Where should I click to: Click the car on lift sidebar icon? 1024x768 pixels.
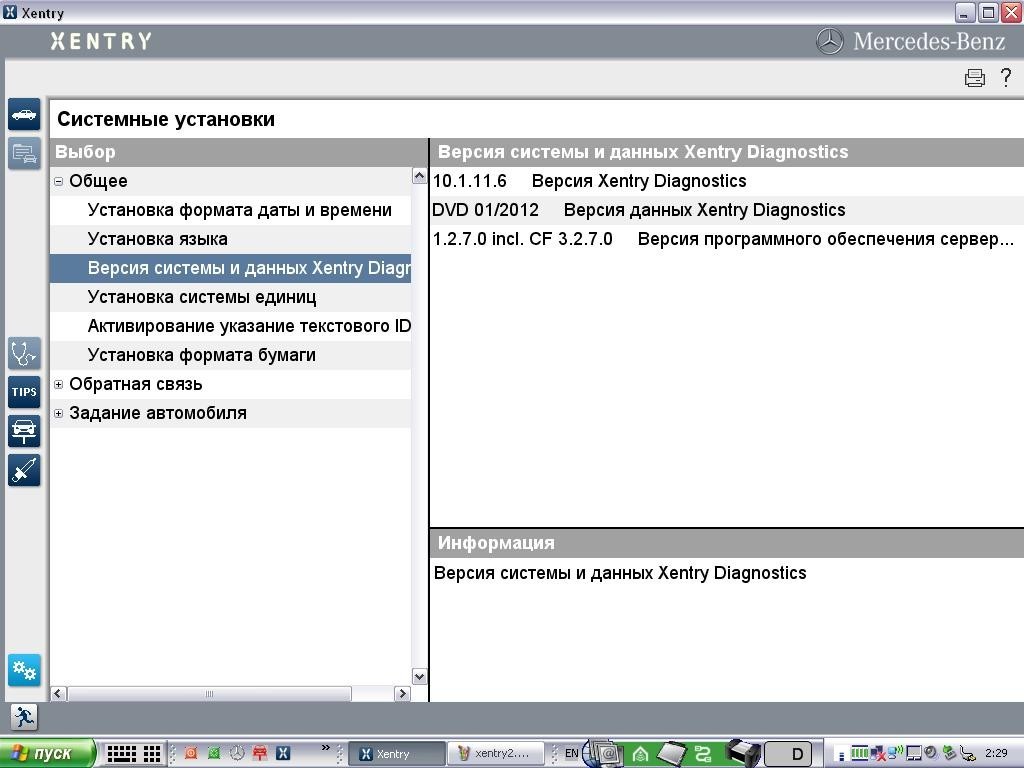(x=24, y=431)
